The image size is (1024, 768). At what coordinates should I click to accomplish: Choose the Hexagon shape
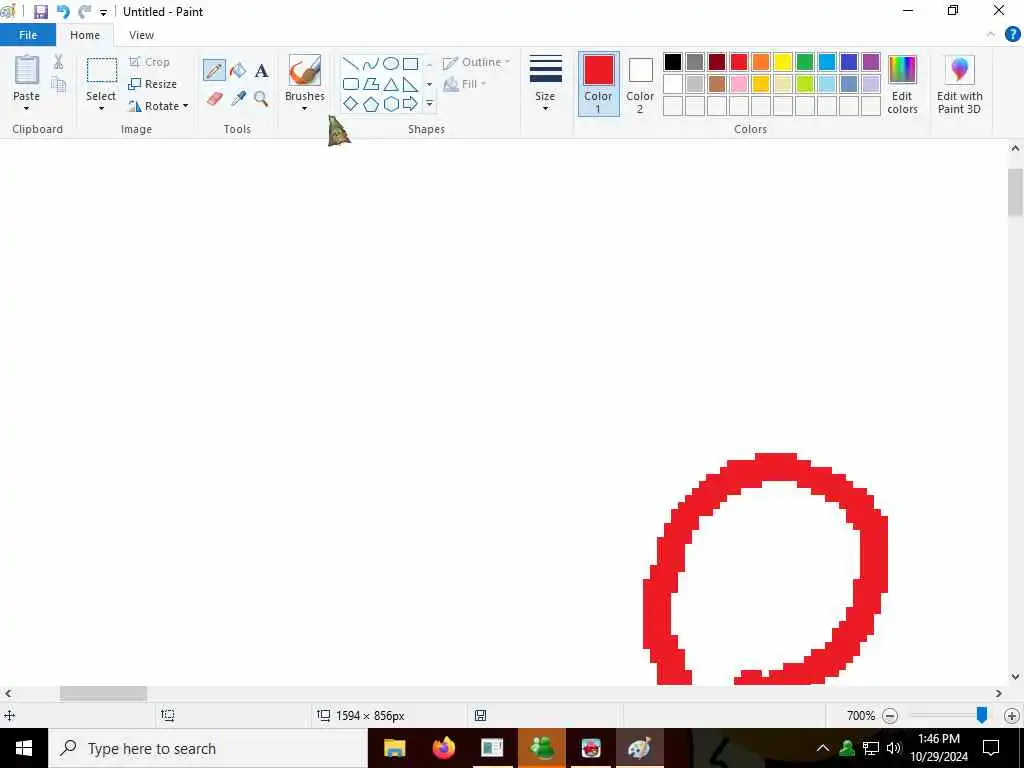(x=391, y=104)
